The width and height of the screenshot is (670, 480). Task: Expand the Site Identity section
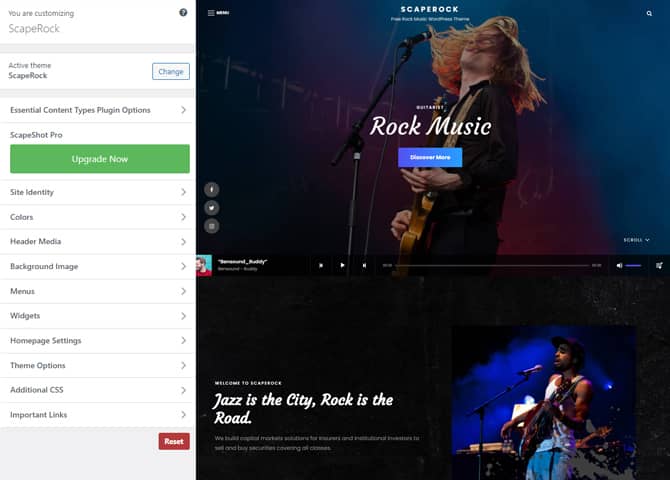pyautogui.click(x=98, y=192)
